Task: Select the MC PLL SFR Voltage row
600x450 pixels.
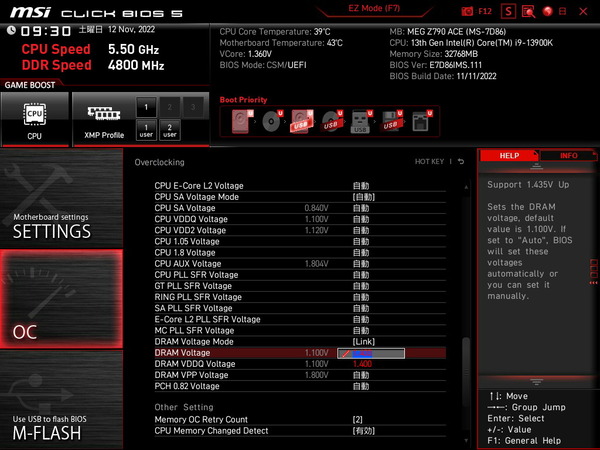Action: click(x=300, y=330)
